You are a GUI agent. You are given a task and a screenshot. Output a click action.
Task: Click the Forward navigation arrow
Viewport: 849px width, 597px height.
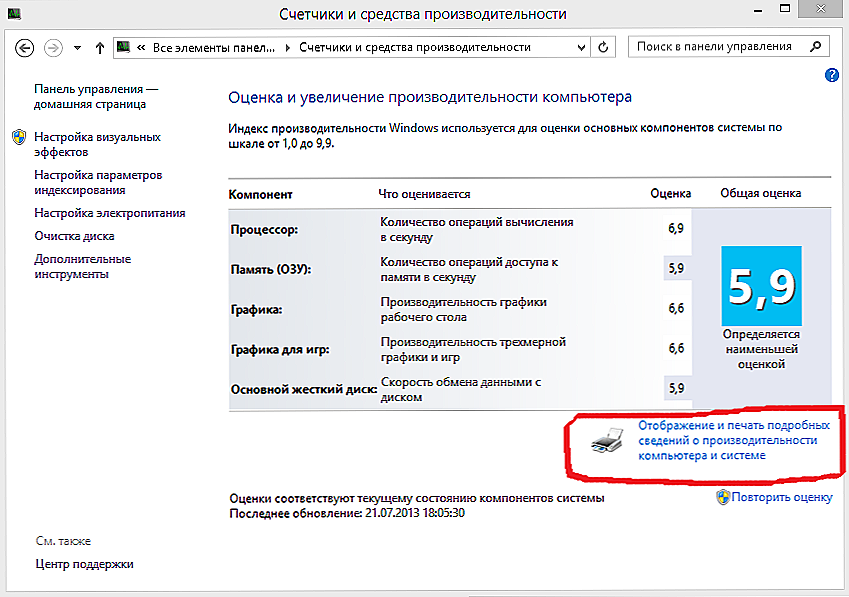pos(53,48)
